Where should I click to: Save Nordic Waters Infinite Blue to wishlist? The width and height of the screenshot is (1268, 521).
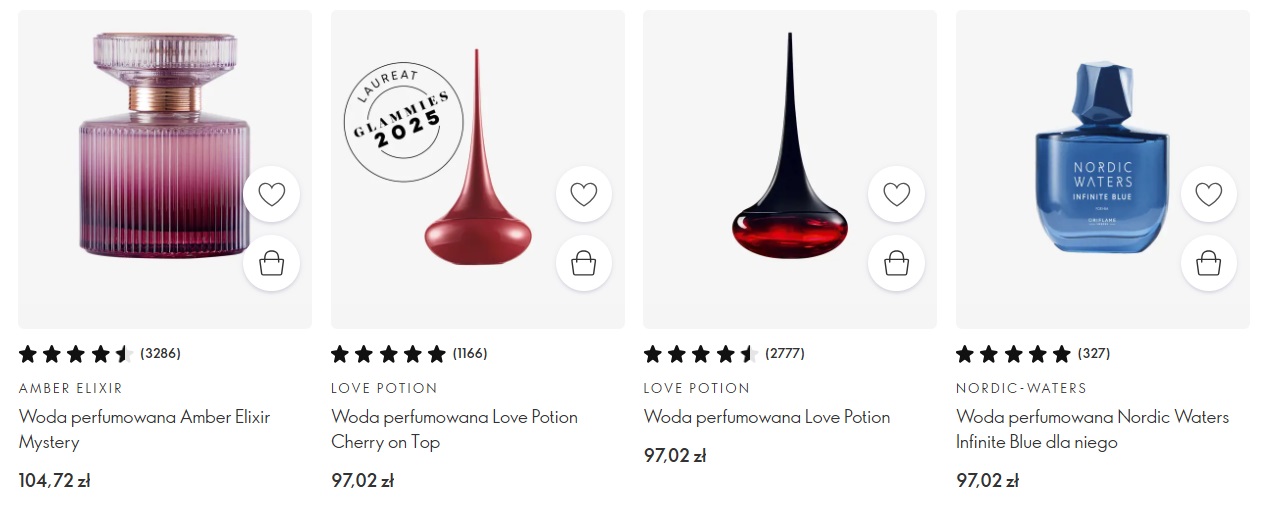coord(1208,194)
